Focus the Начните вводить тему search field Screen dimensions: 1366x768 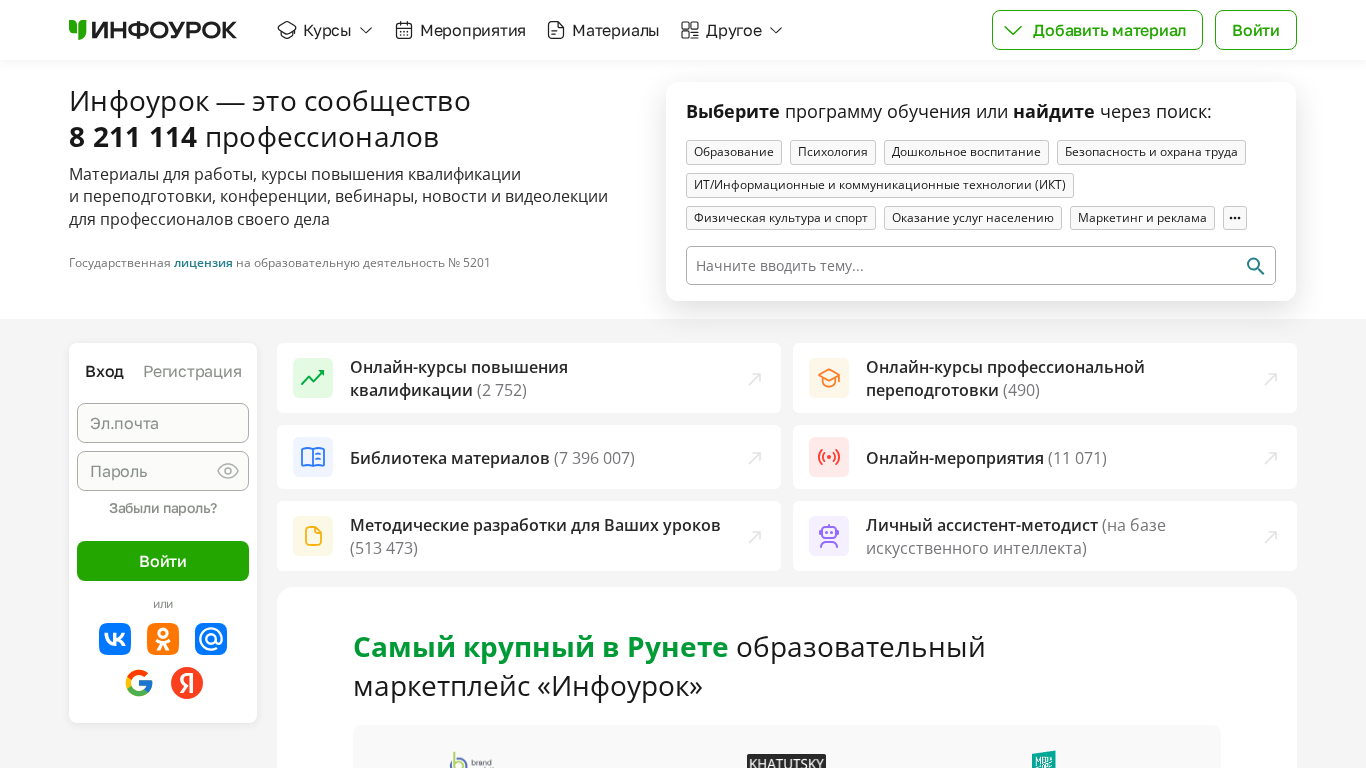[x=981, y=266]
